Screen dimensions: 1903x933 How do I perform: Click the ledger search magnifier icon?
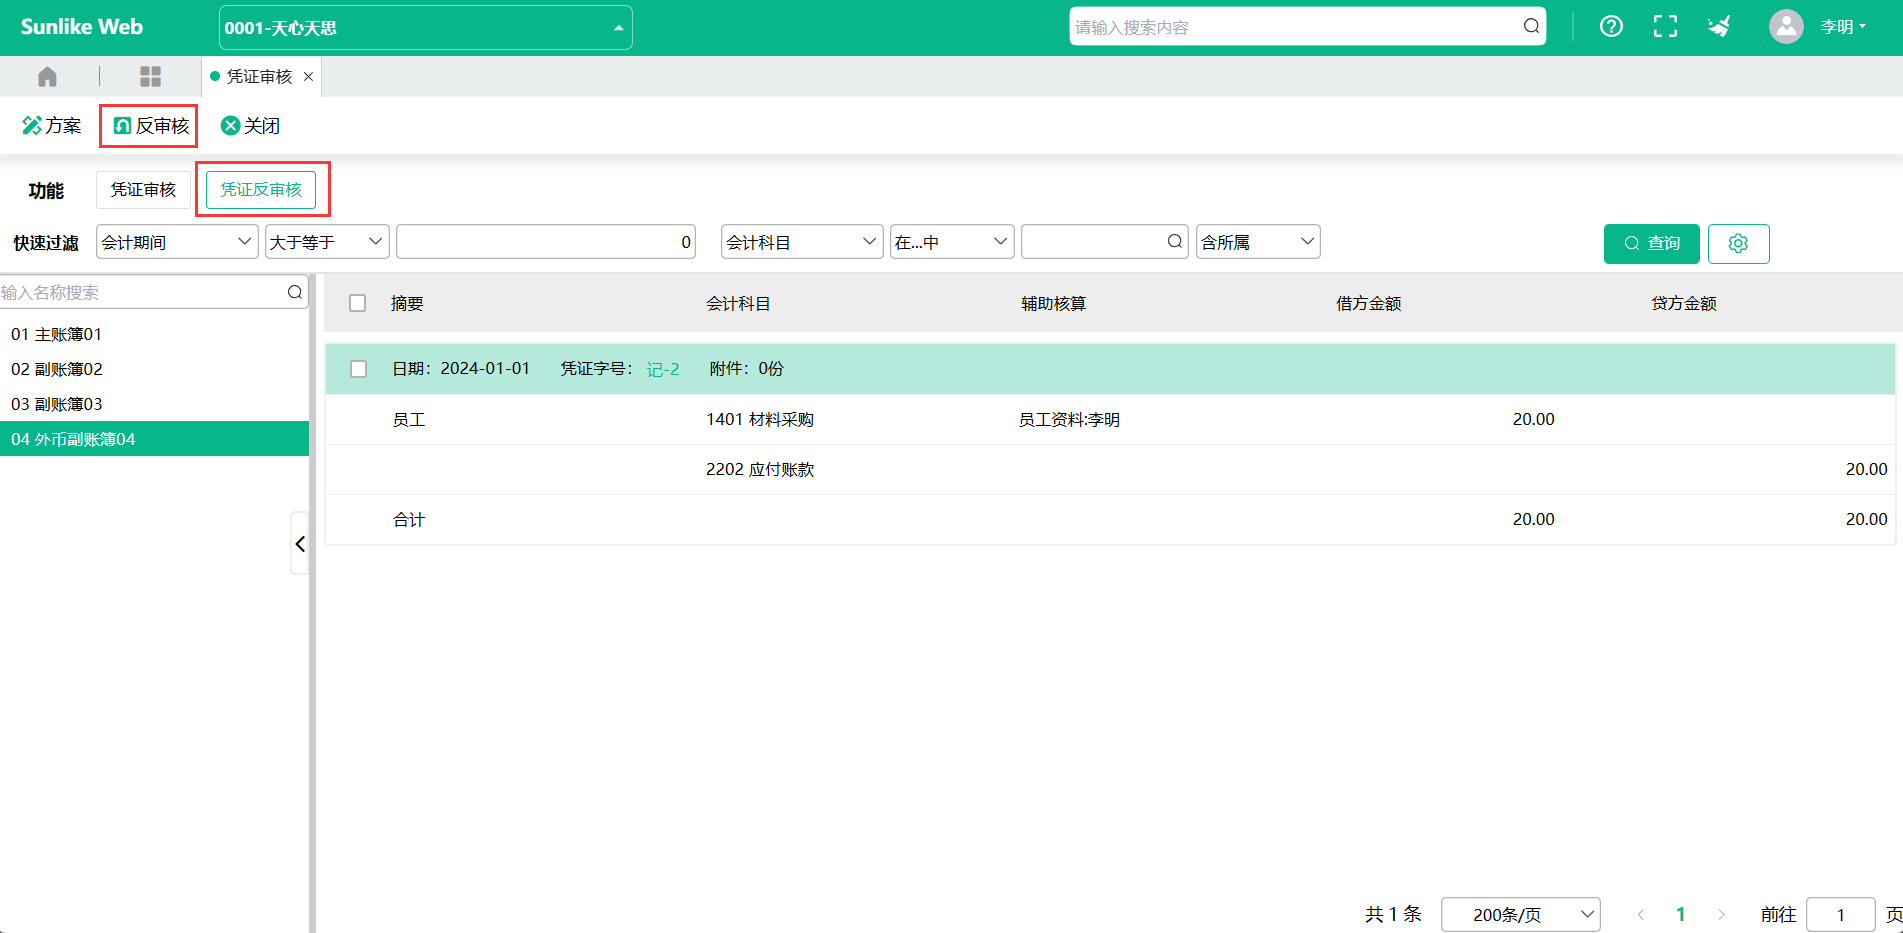[x=295, y=292]
